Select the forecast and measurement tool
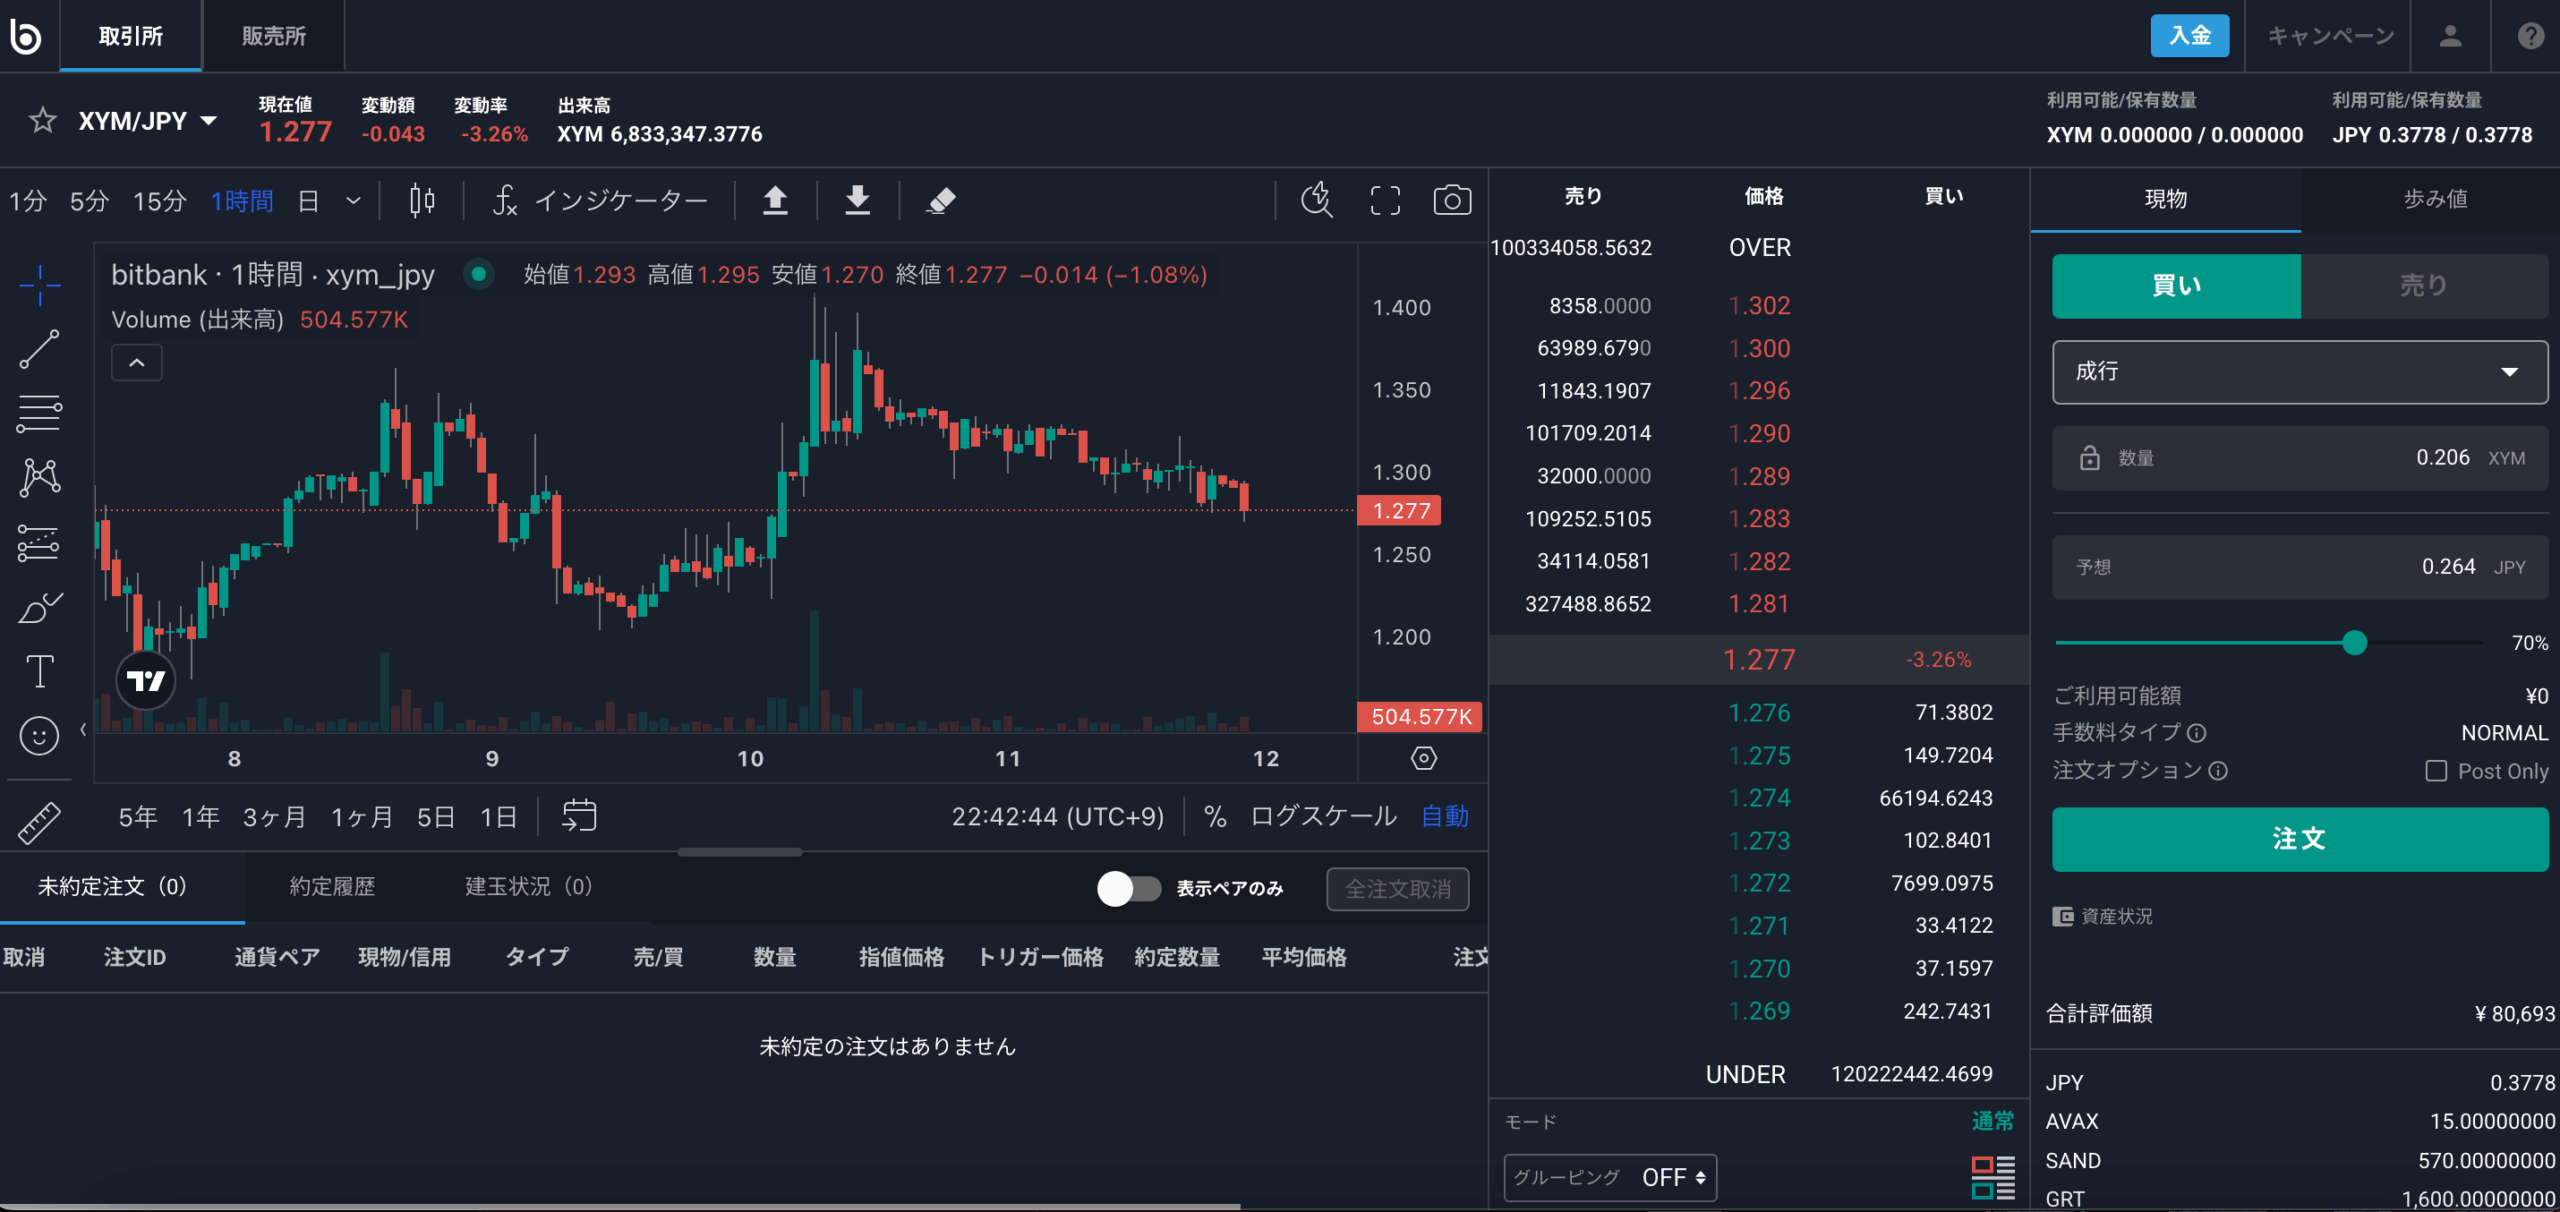This screenshot has height=1212, width=2560. click(x=40, y=543)
